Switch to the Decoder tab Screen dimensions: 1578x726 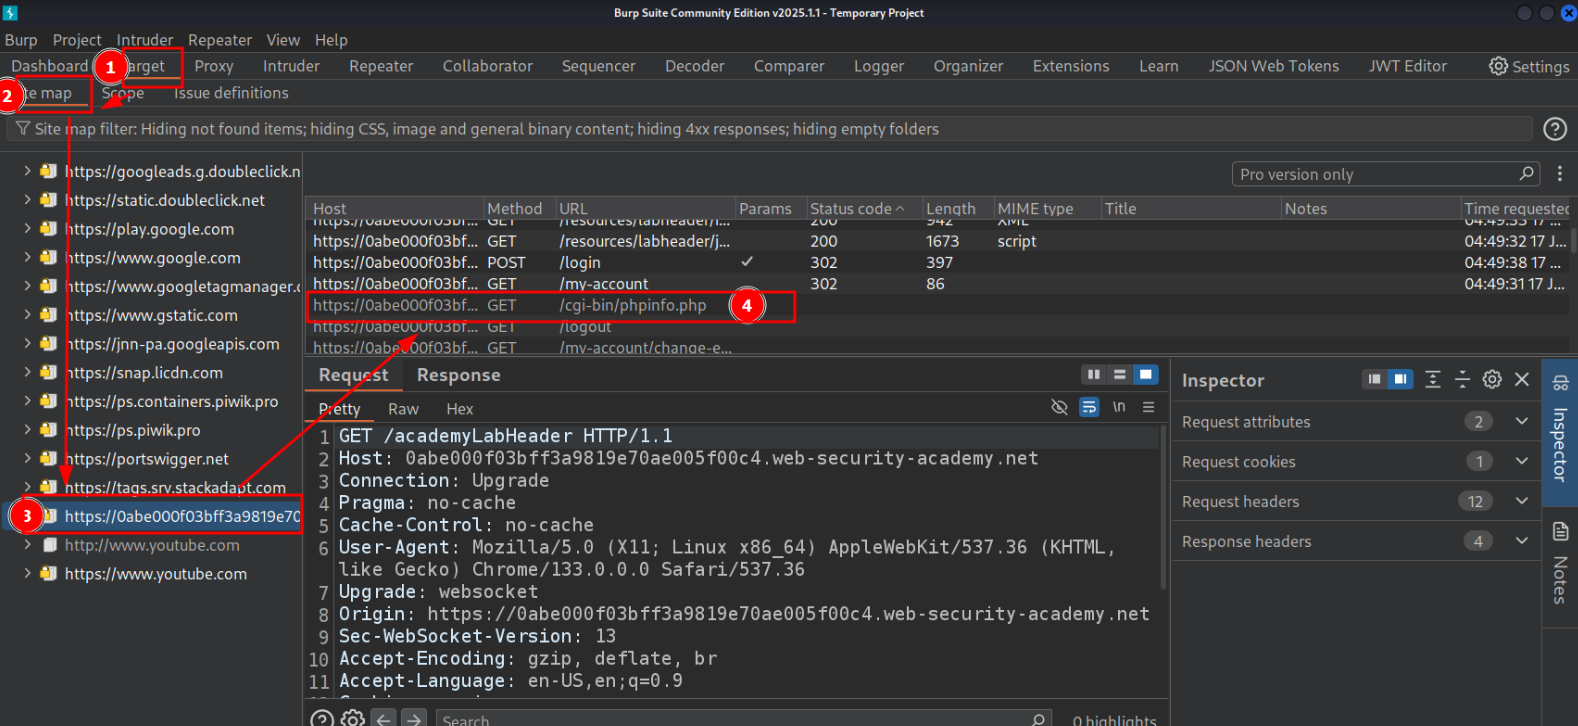pyautogui.click(x=694, y=66)
